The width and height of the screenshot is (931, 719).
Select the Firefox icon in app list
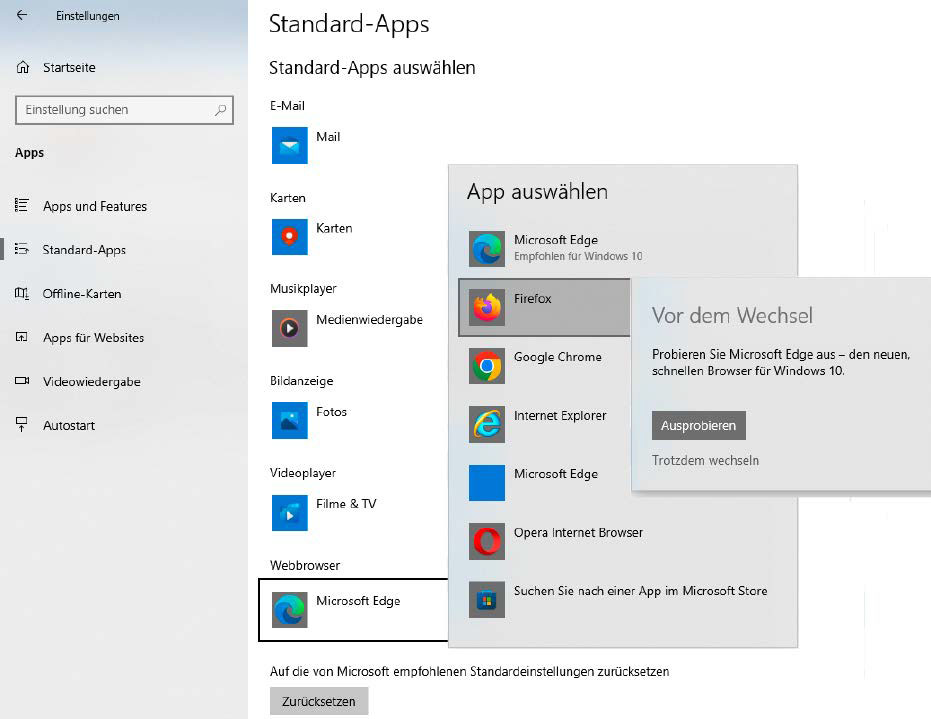[487, 308]
